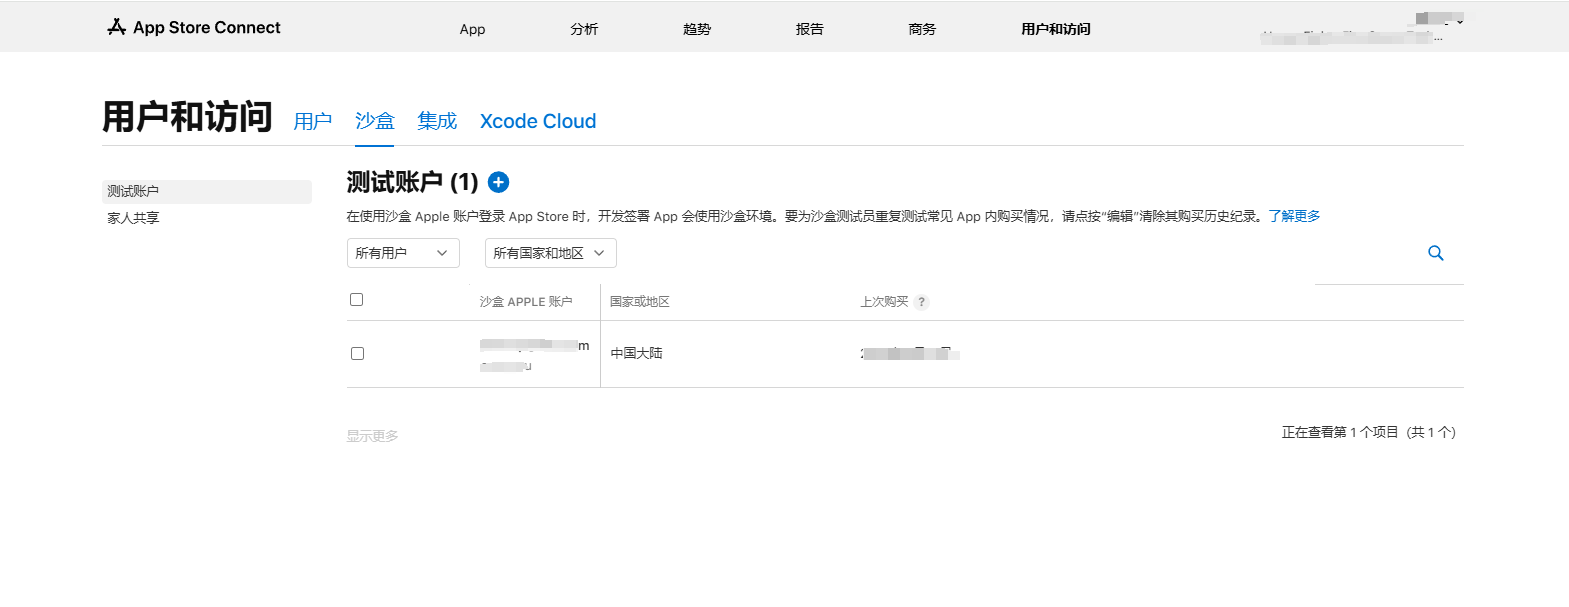The image size is (1569, 607).
Task: Switch to the 集成 tab
Action: pyautogui.click(x=437, y=121)
